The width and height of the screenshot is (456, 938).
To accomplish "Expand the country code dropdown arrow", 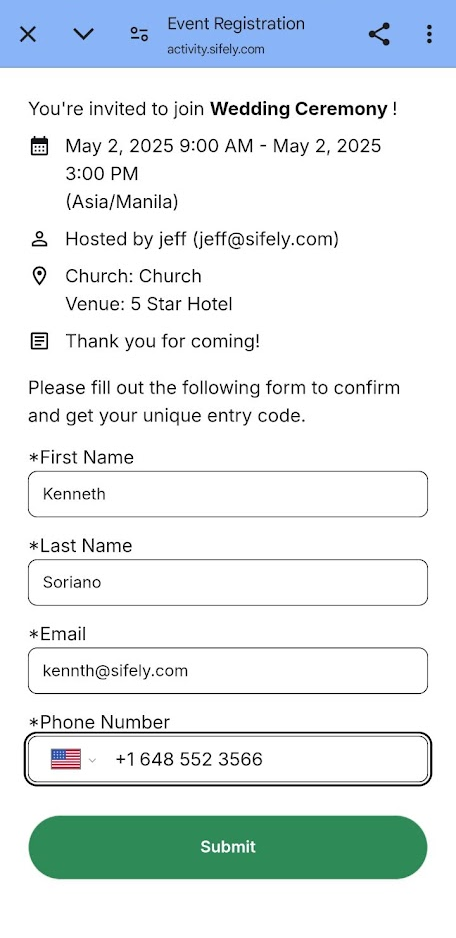I will tap(92, 760).
